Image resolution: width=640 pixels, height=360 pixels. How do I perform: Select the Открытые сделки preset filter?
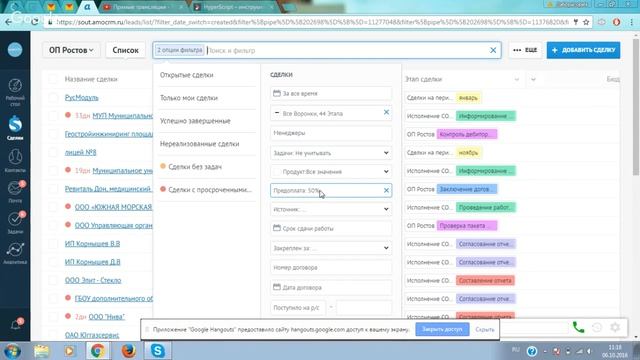(x=187, y=75)
